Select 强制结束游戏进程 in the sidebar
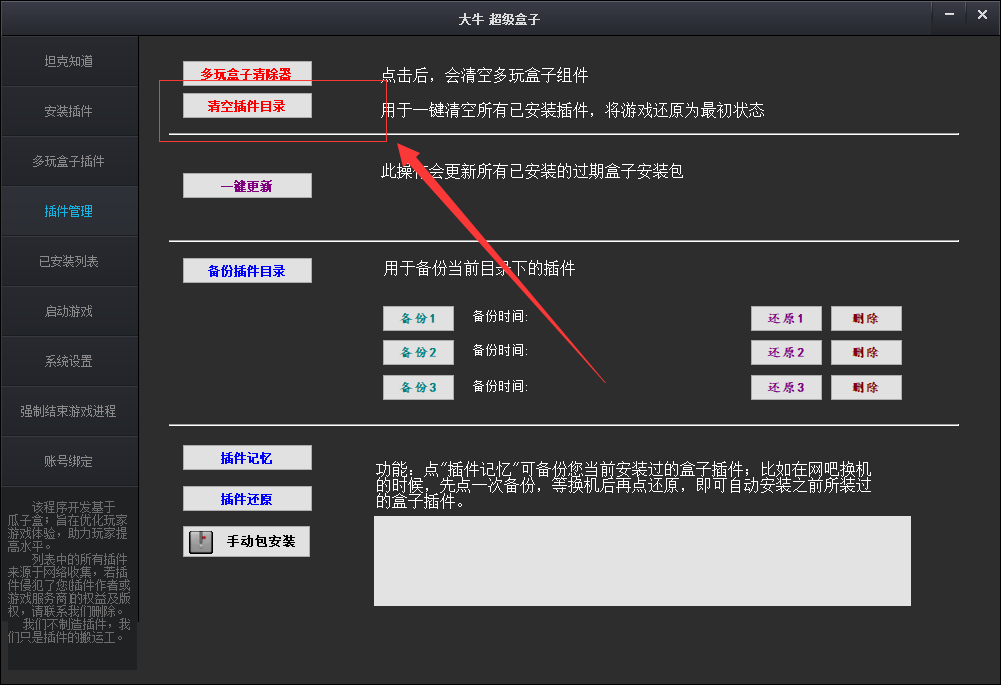Image resolution: width=1001 pixels, height=685 pixels. [69, 411]
